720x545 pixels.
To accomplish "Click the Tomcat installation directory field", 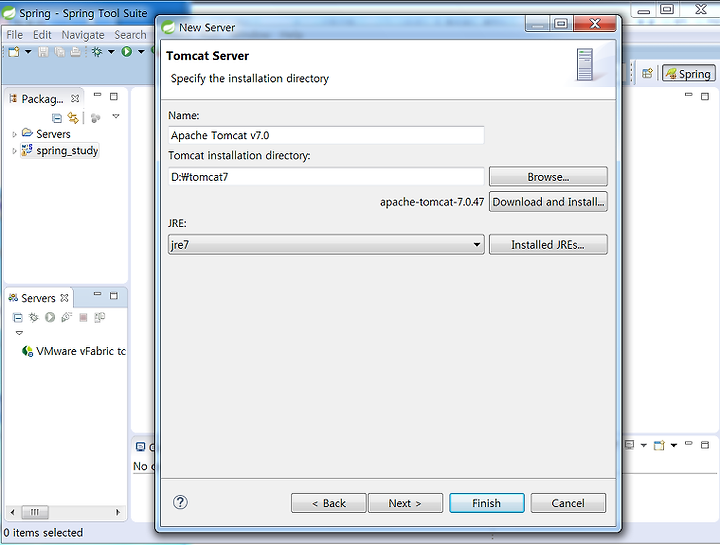I will coord(326,177).
